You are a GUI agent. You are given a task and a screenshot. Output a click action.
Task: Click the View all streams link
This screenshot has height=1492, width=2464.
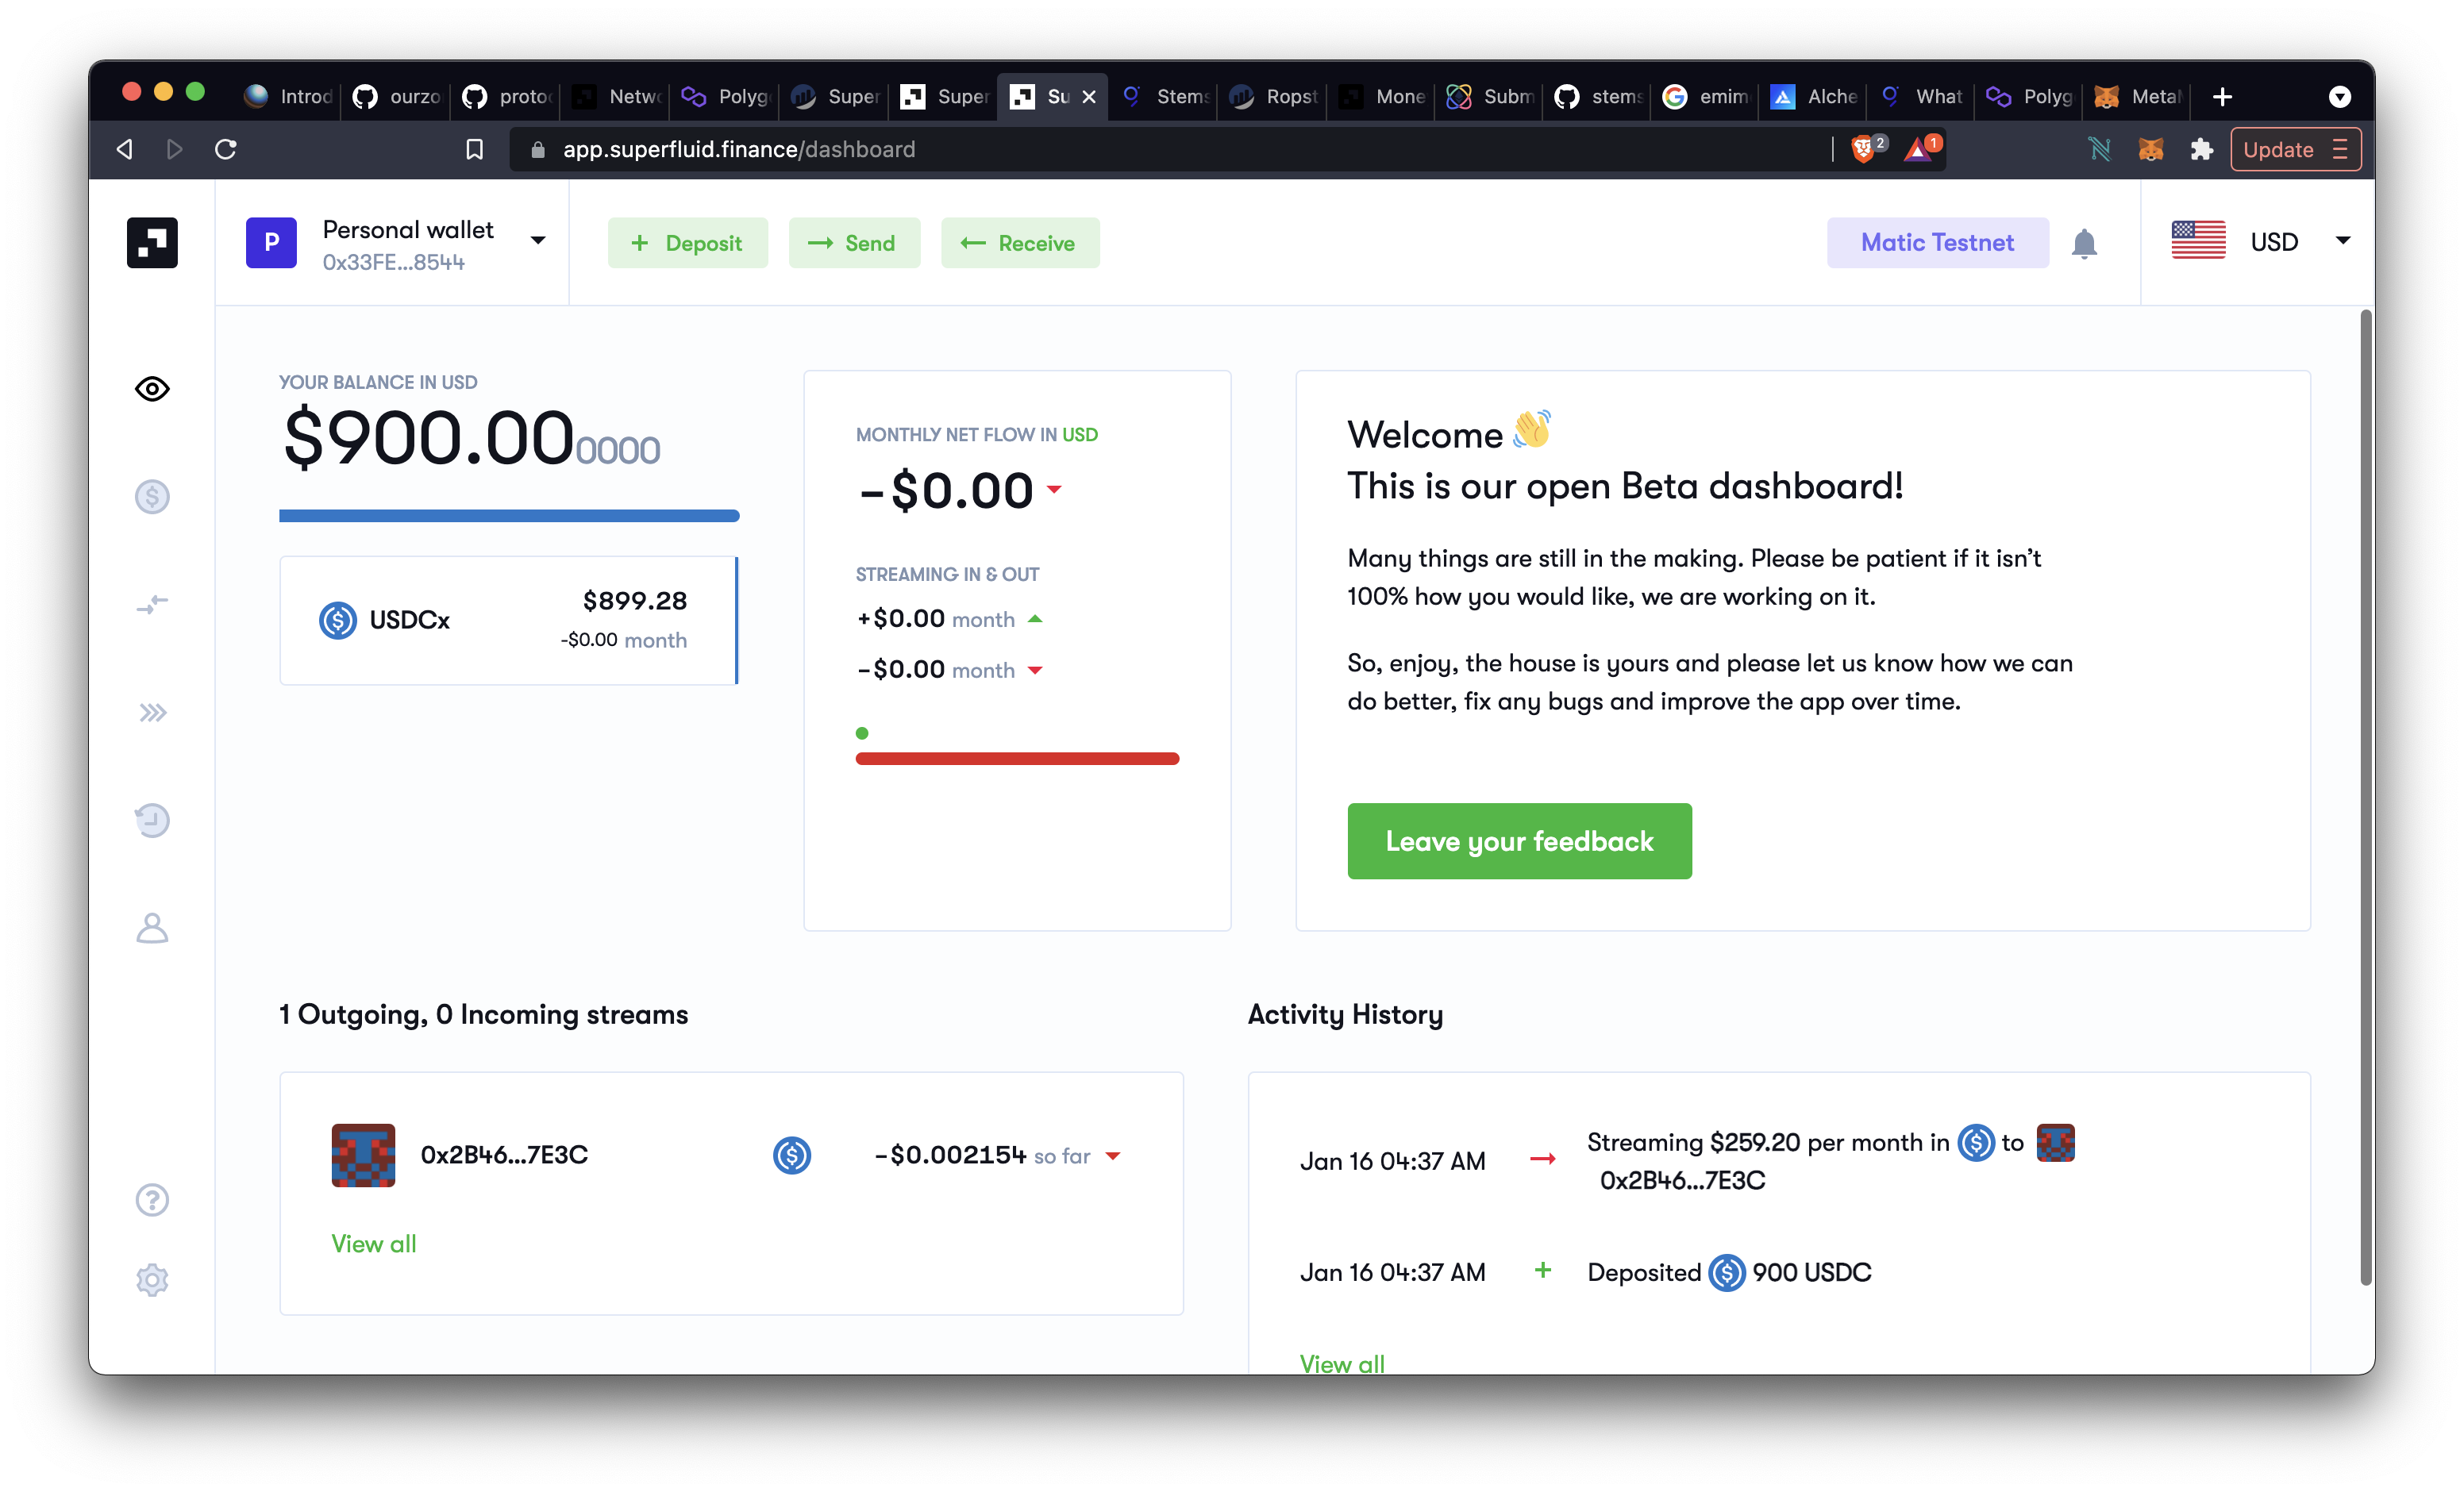coord(372,1244)
